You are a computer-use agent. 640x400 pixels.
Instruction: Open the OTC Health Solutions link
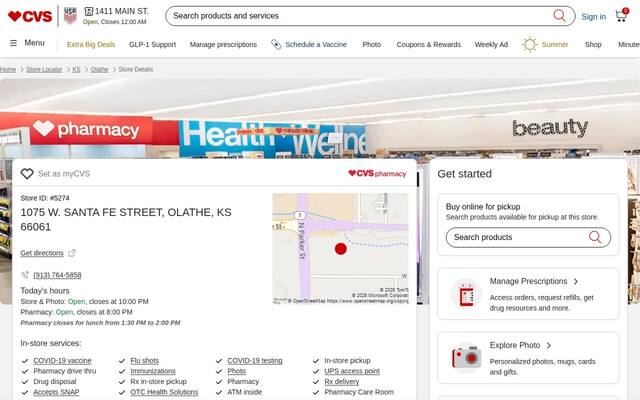[164, 392]
